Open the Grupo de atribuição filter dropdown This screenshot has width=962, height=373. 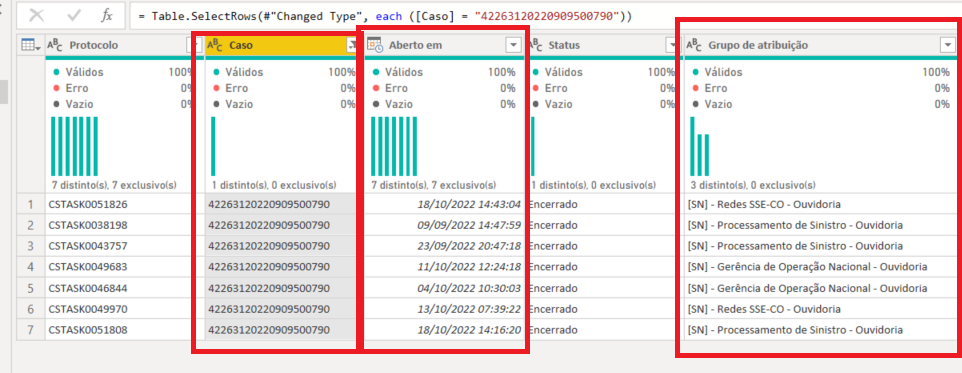(948, 45)
